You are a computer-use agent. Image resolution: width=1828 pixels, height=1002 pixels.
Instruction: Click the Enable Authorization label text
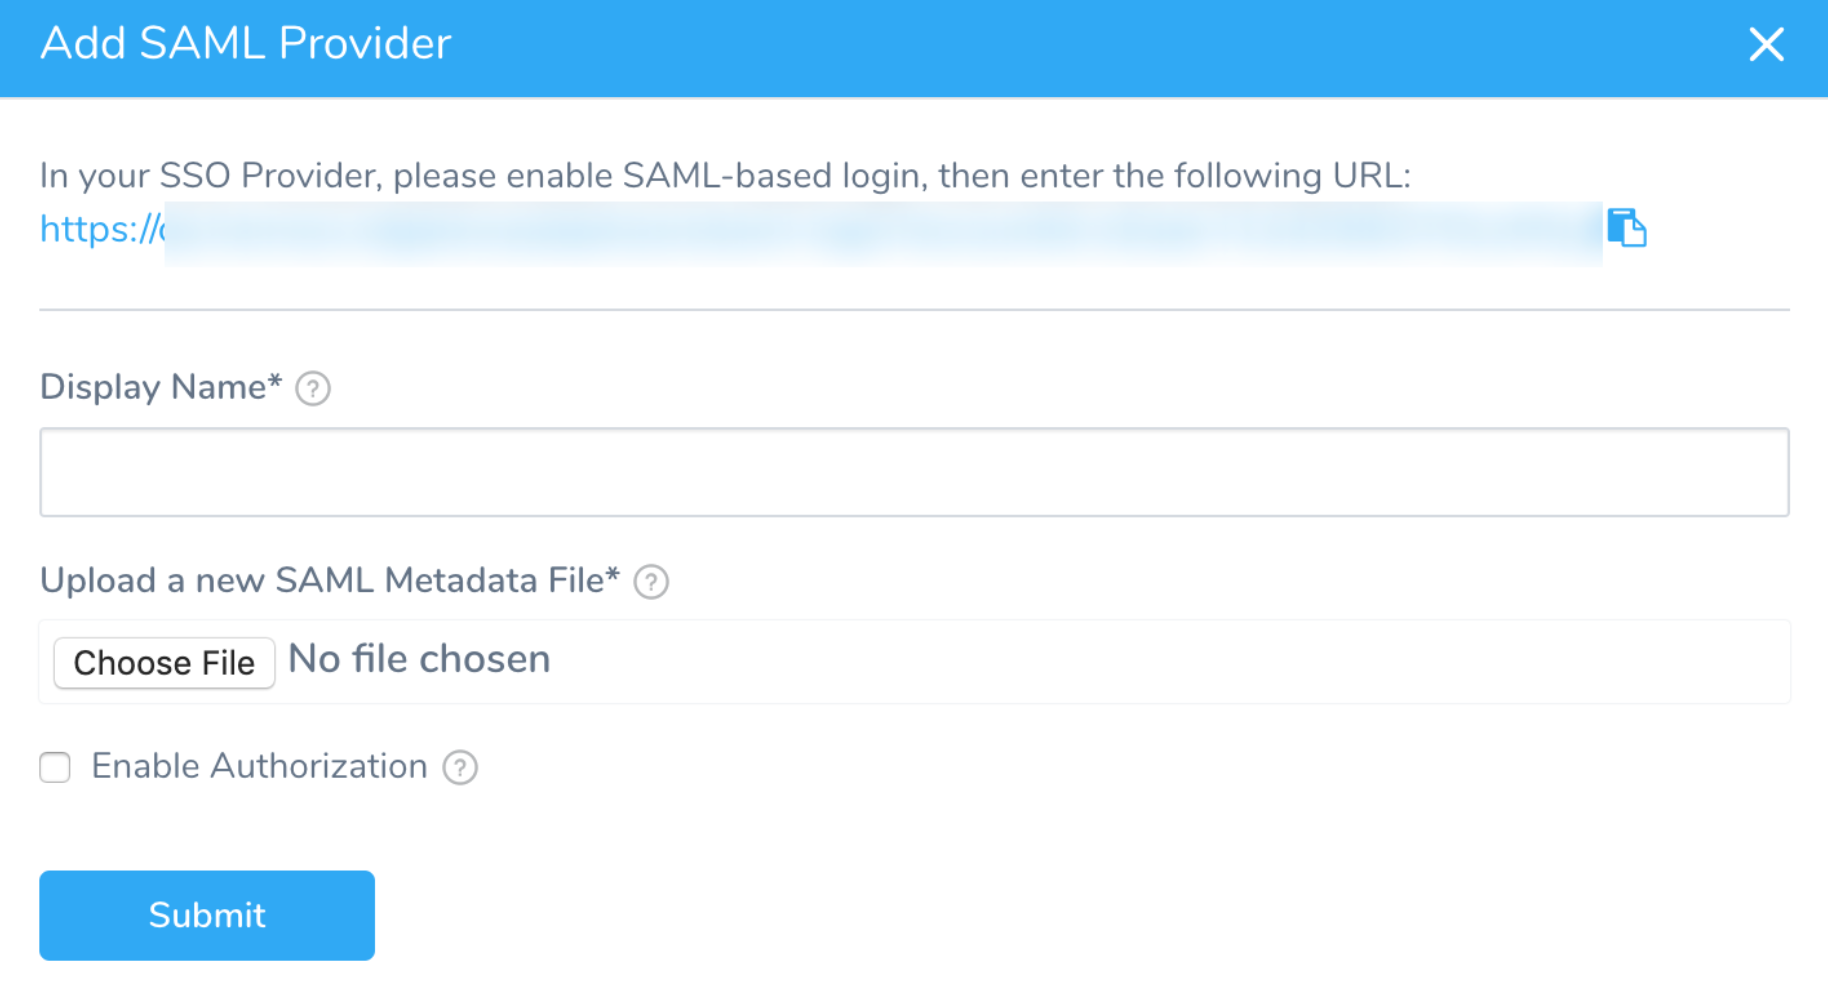259,766
